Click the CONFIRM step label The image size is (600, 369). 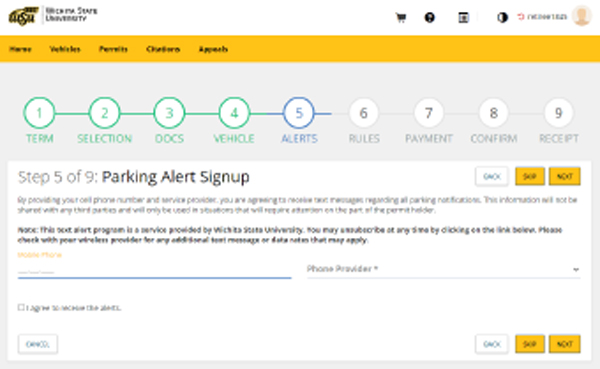[x=494, y=139]
